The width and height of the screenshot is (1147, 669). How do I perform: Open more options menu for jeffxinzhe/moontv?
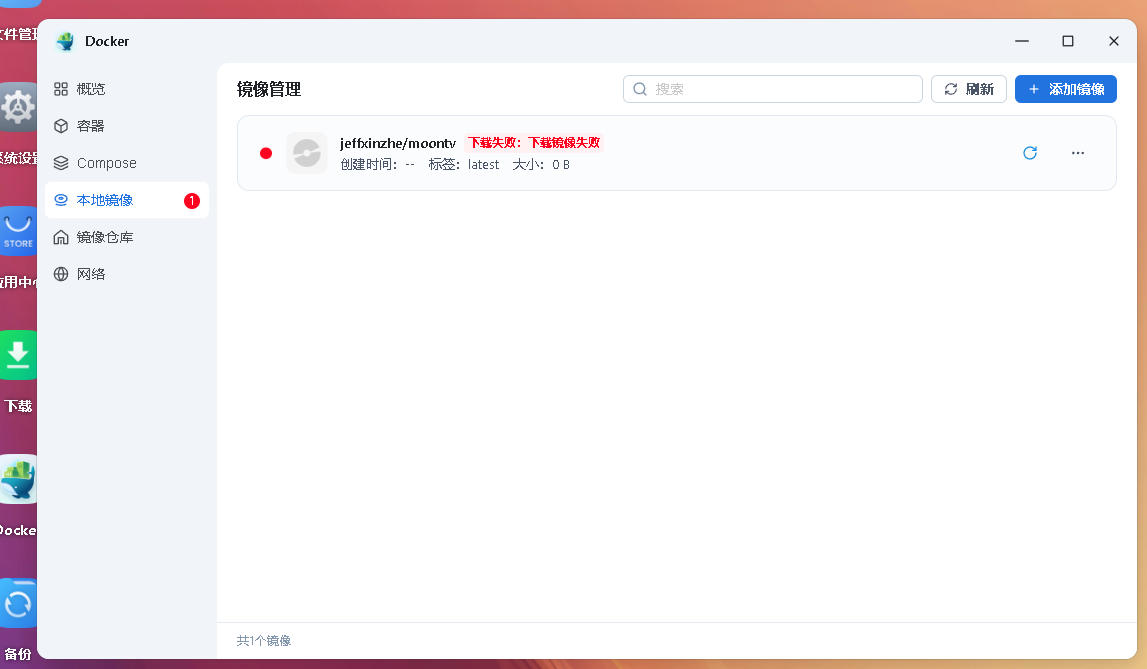[1078, 153]
